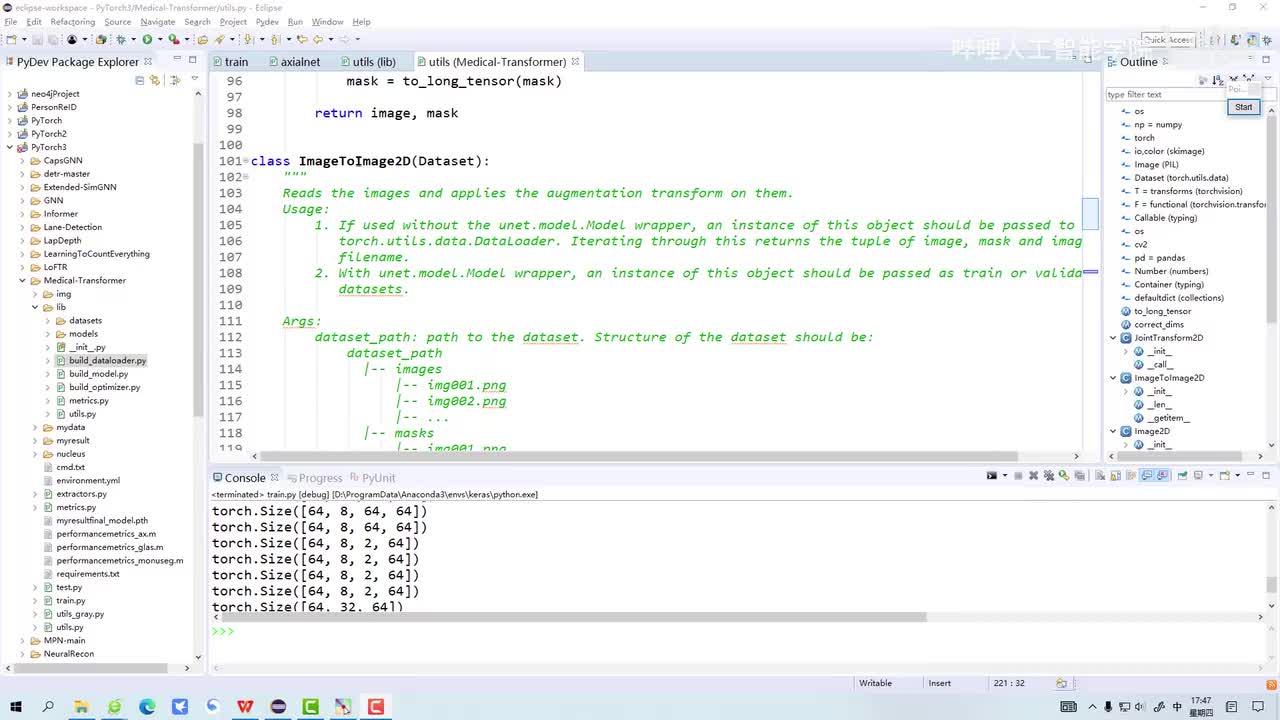Click the Save toolbar icon
This screenshot has width=1280, height=720.
pyautogui.click(x=39, y=40)
